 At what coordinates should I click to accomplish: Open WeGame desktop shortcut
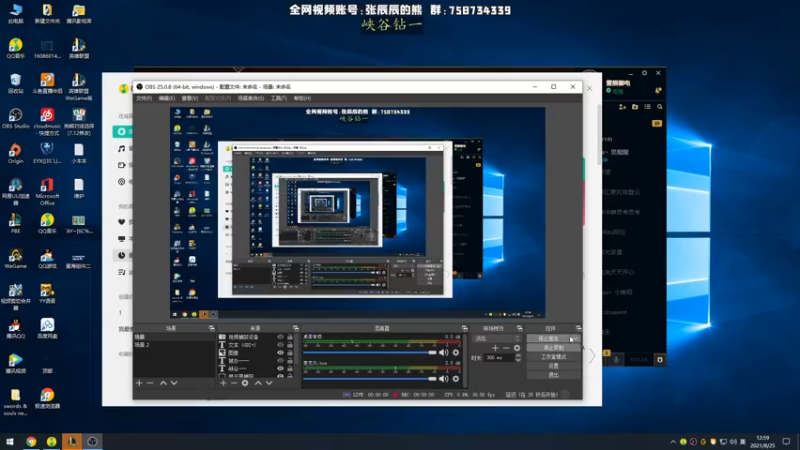coord(15,259)
